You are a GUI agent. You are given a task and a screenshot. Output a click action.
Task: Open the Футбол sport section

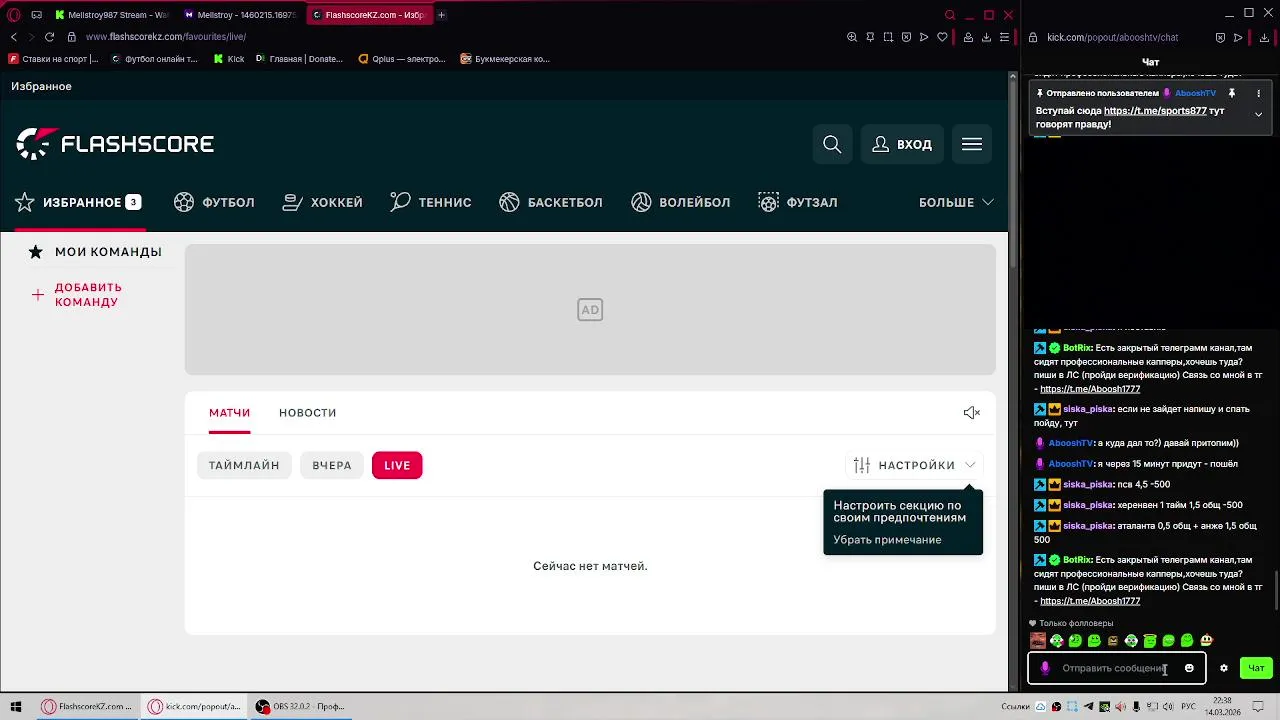[214, 202]
